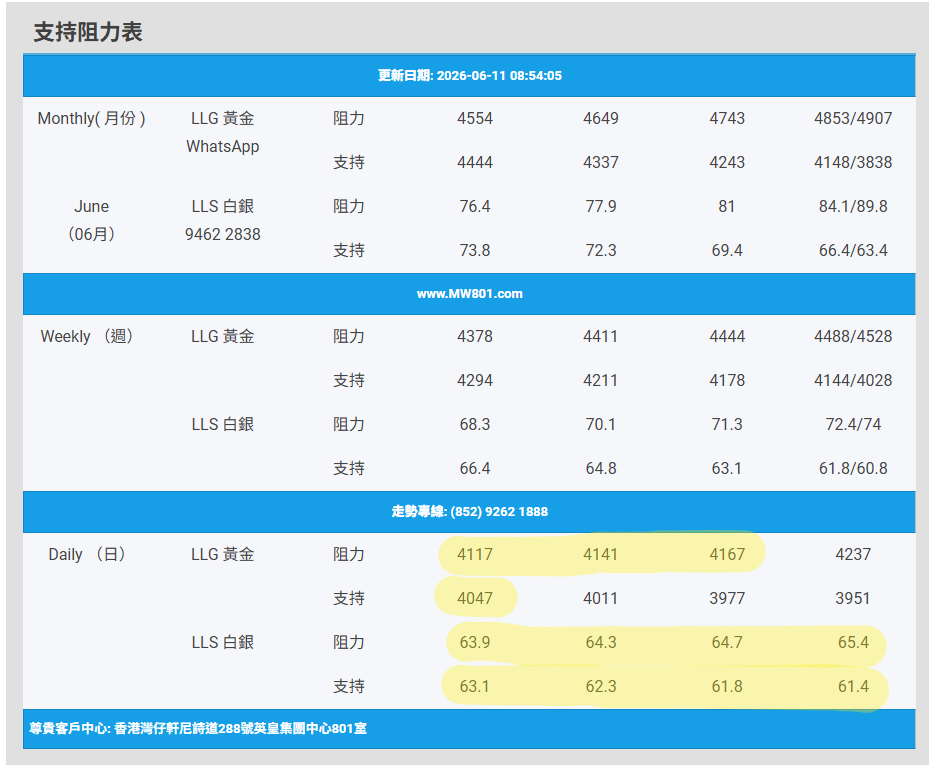Click the Monthly(月份) label

pos(91,119)
